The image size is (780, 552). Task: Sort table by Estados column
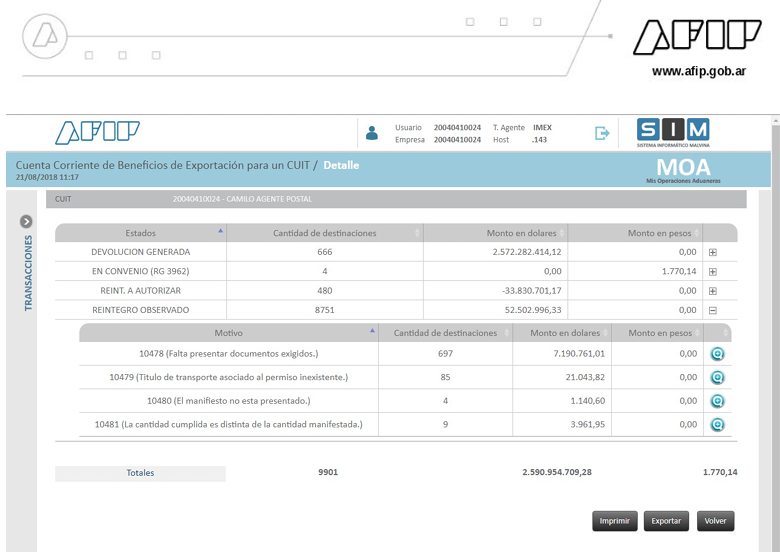click(141, 233)
